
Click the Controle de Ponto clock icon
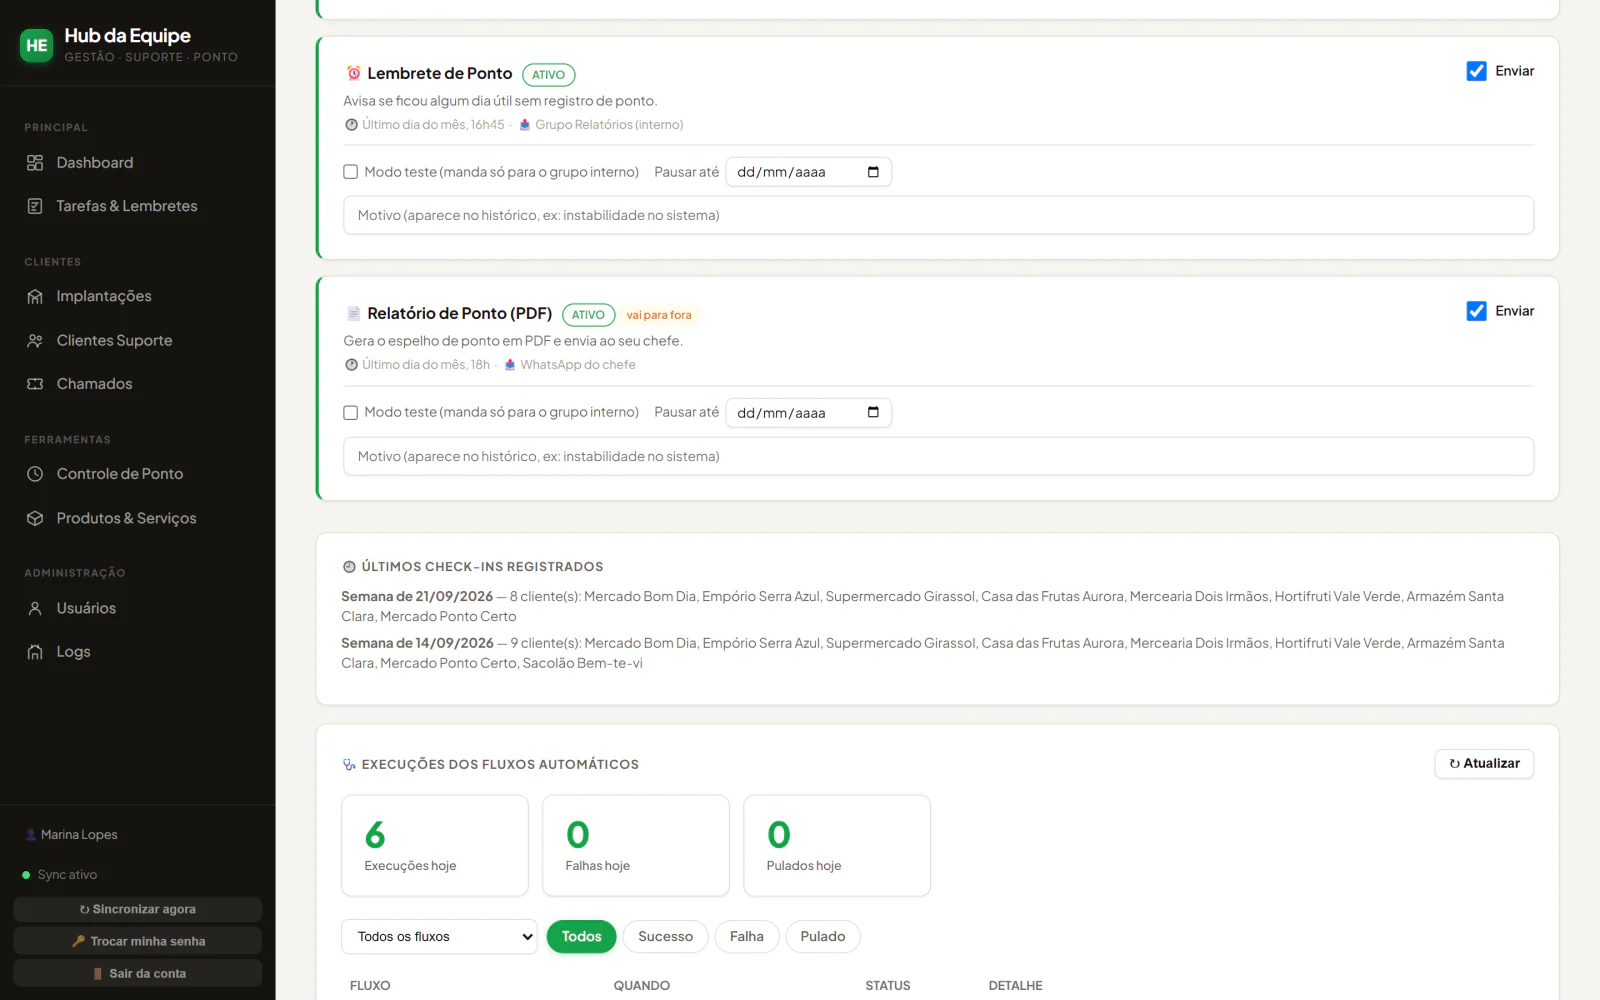[35, 474]
